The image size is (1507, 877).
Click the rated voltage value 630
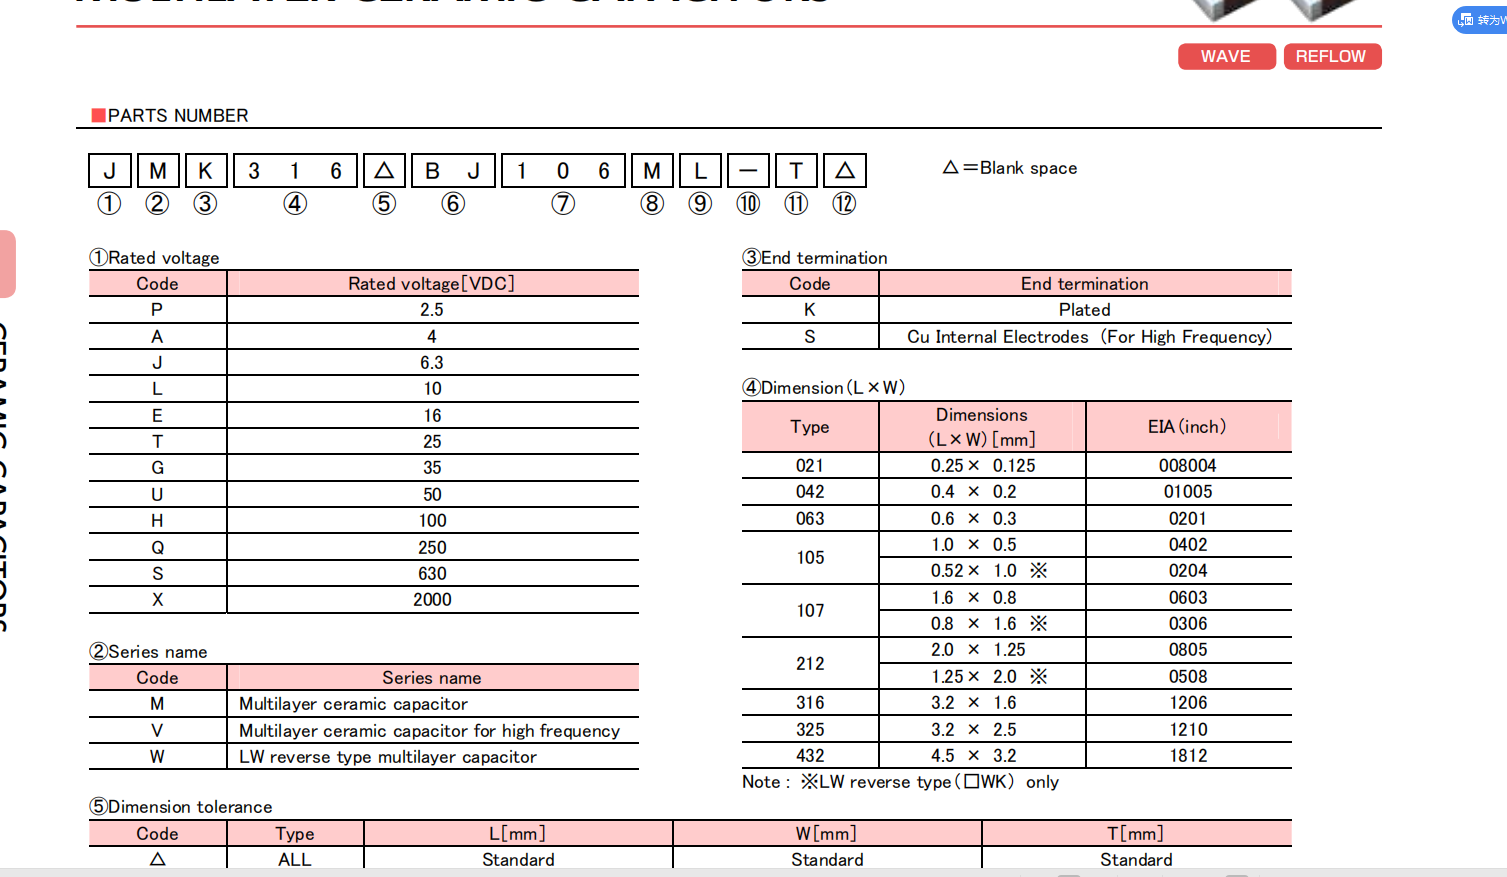pos(432,574)
